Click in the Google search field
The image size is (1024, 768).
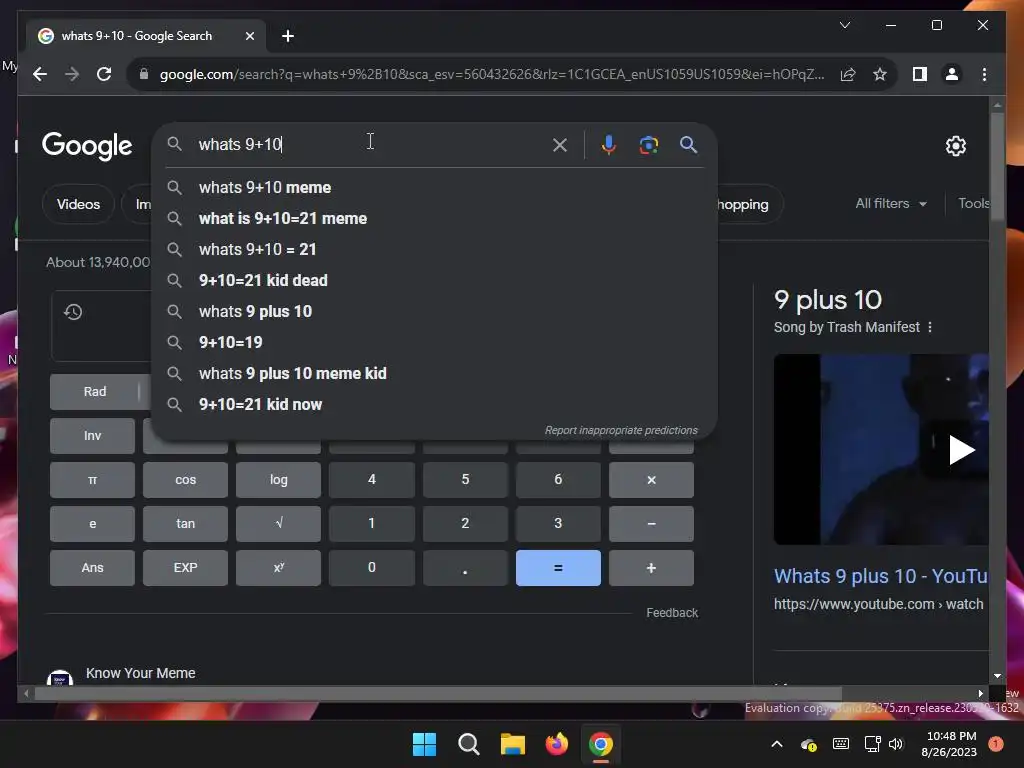click(x=372, y=144)
